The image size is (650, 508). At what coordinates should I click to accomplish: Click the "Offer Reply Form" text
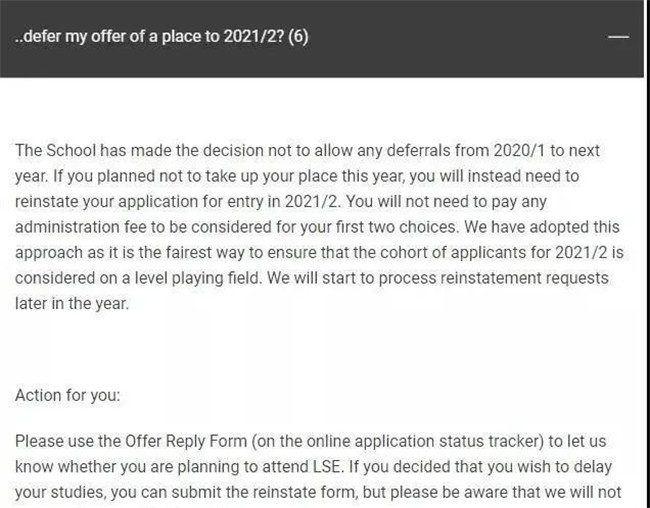click(186, 441)
